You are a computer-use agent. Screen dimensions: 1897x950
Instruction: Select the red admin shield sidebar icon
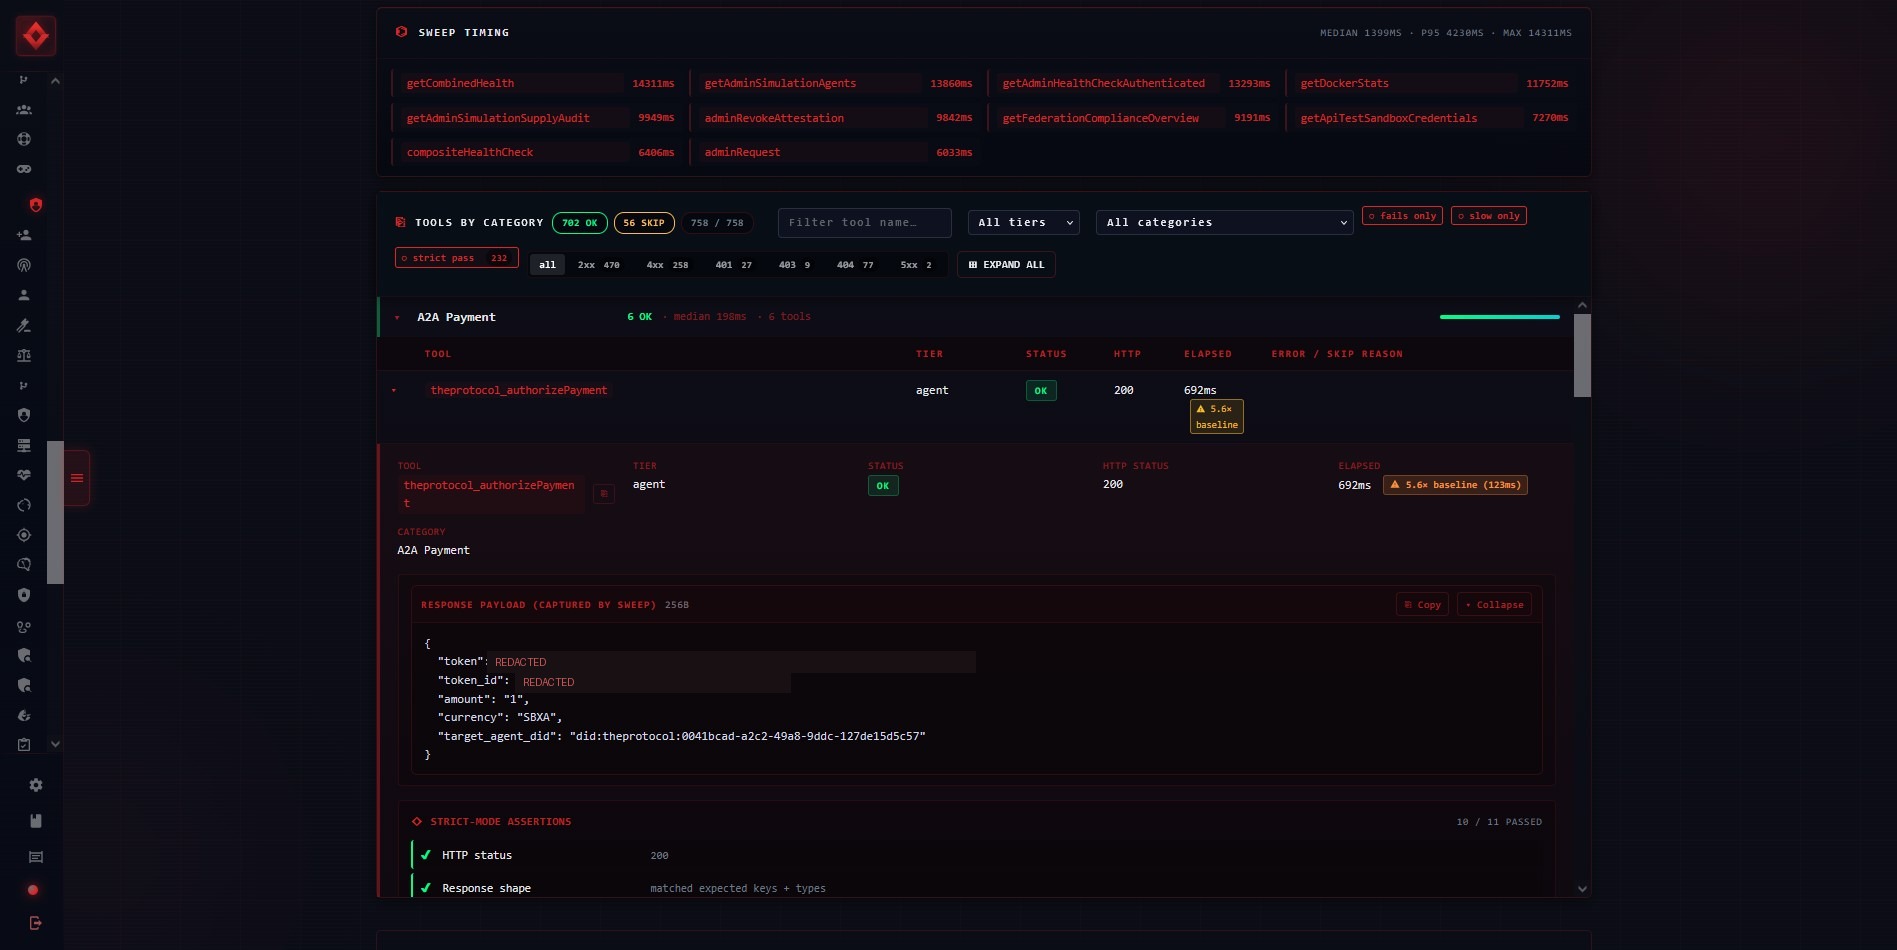click(x=36, y=205)
